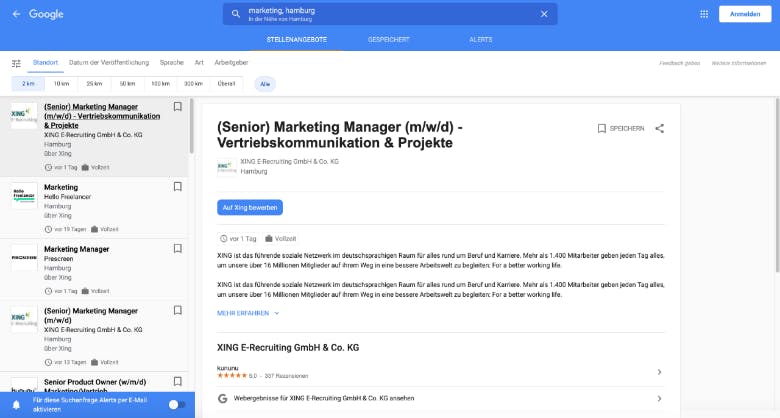Share the job with the share icon
This screenshot has height=418, width=780.
(x=660, y=128)
